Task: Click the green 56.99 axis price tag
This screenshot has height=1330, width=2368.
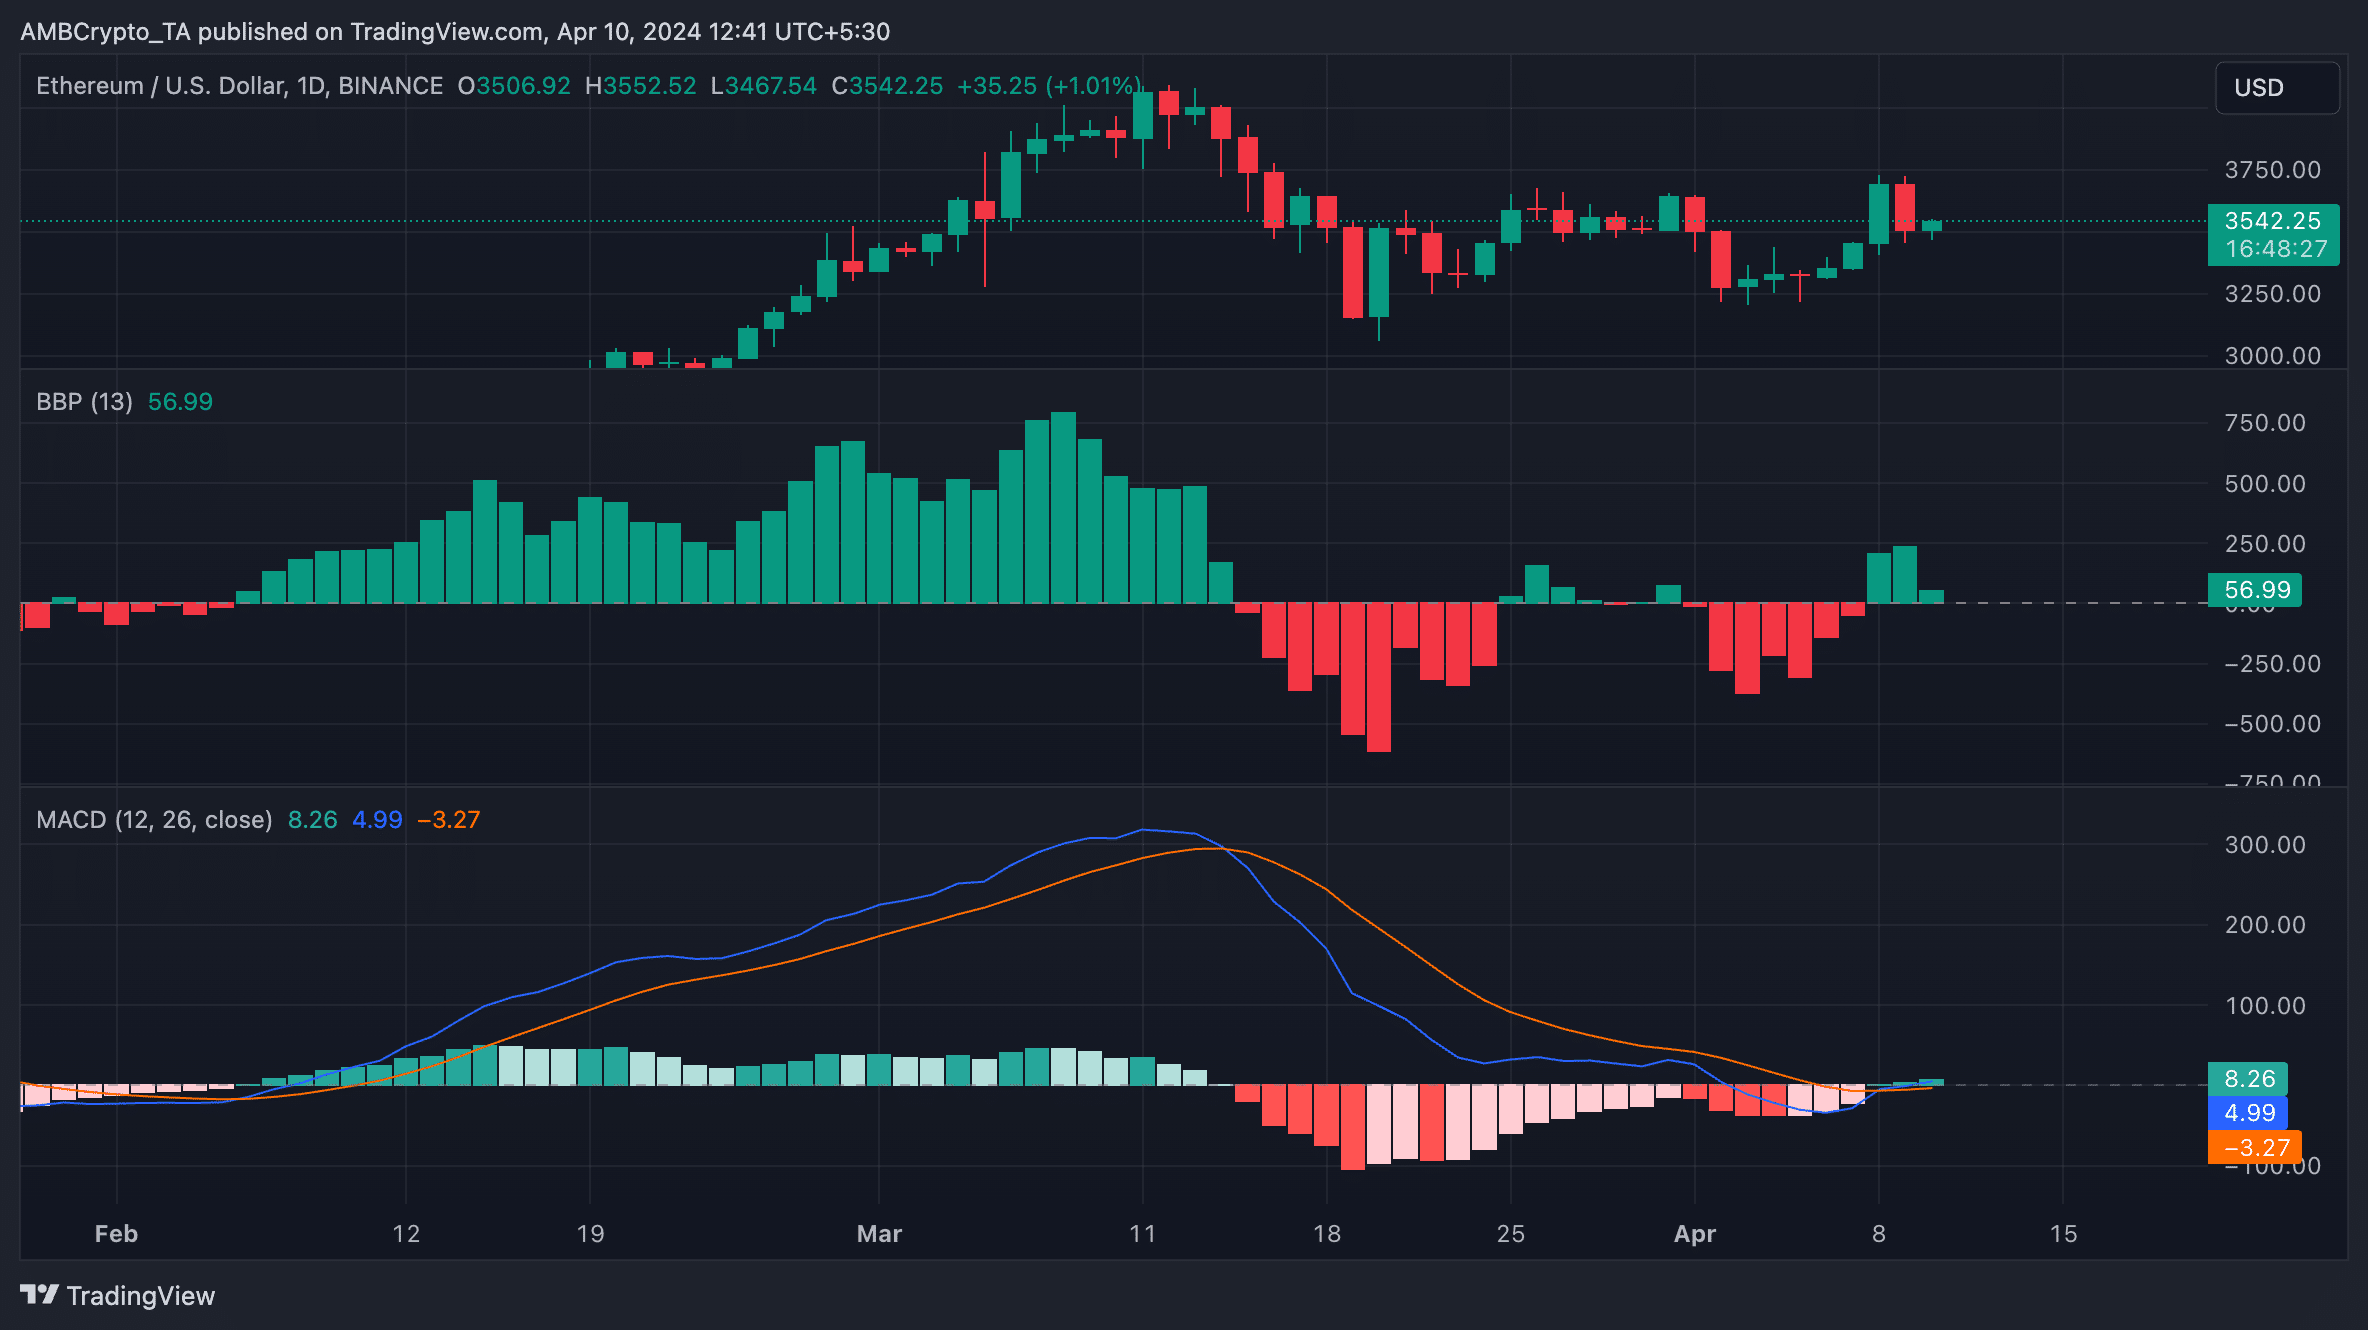Action: click(2255, 590)
